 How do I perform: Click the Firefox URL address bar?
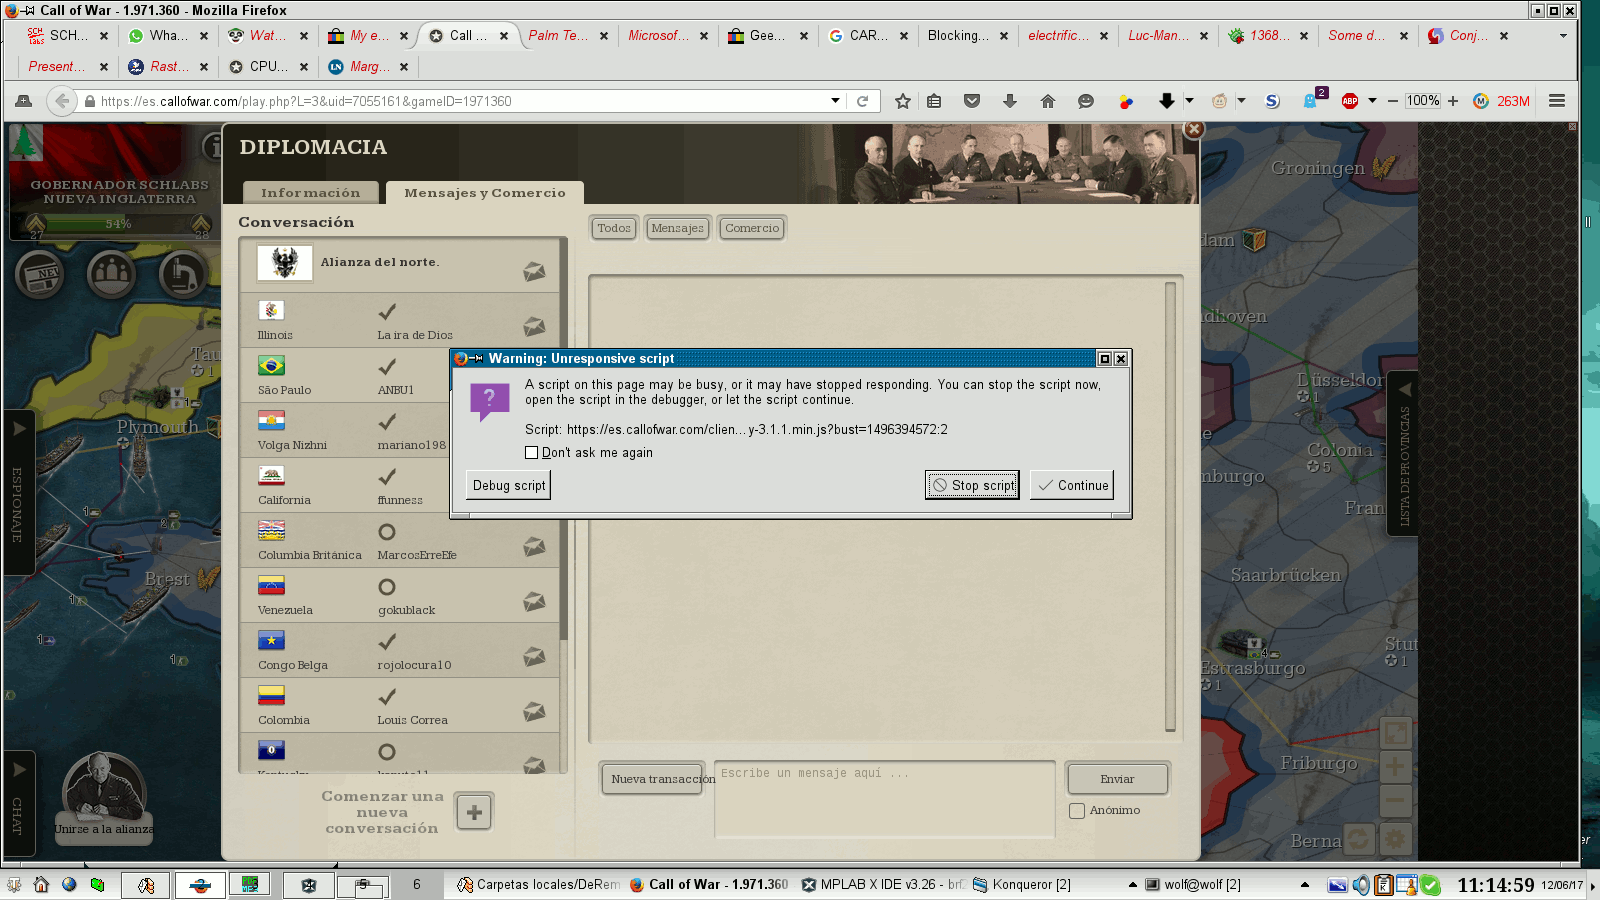(460, 101)
